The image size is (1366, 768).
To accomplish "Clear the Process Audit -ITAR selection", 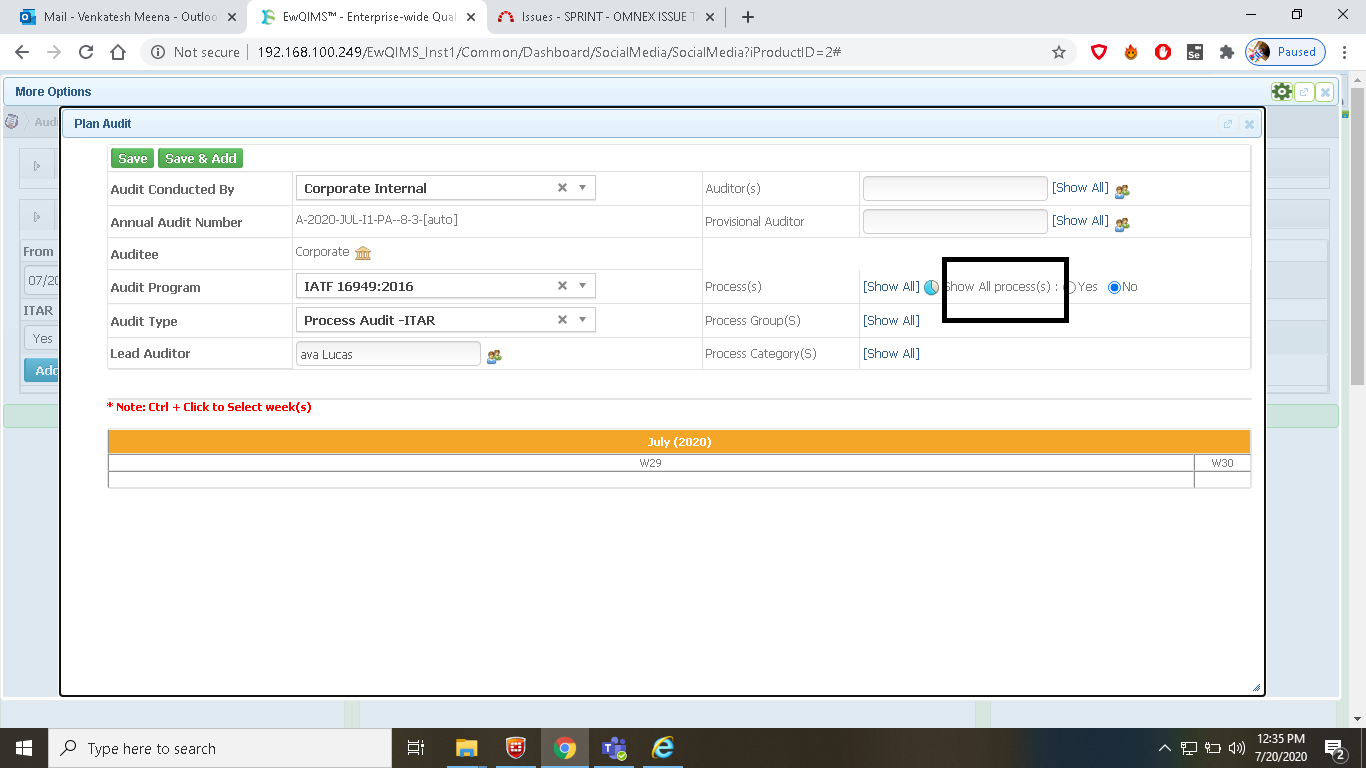I will click(x=562, y=320).
